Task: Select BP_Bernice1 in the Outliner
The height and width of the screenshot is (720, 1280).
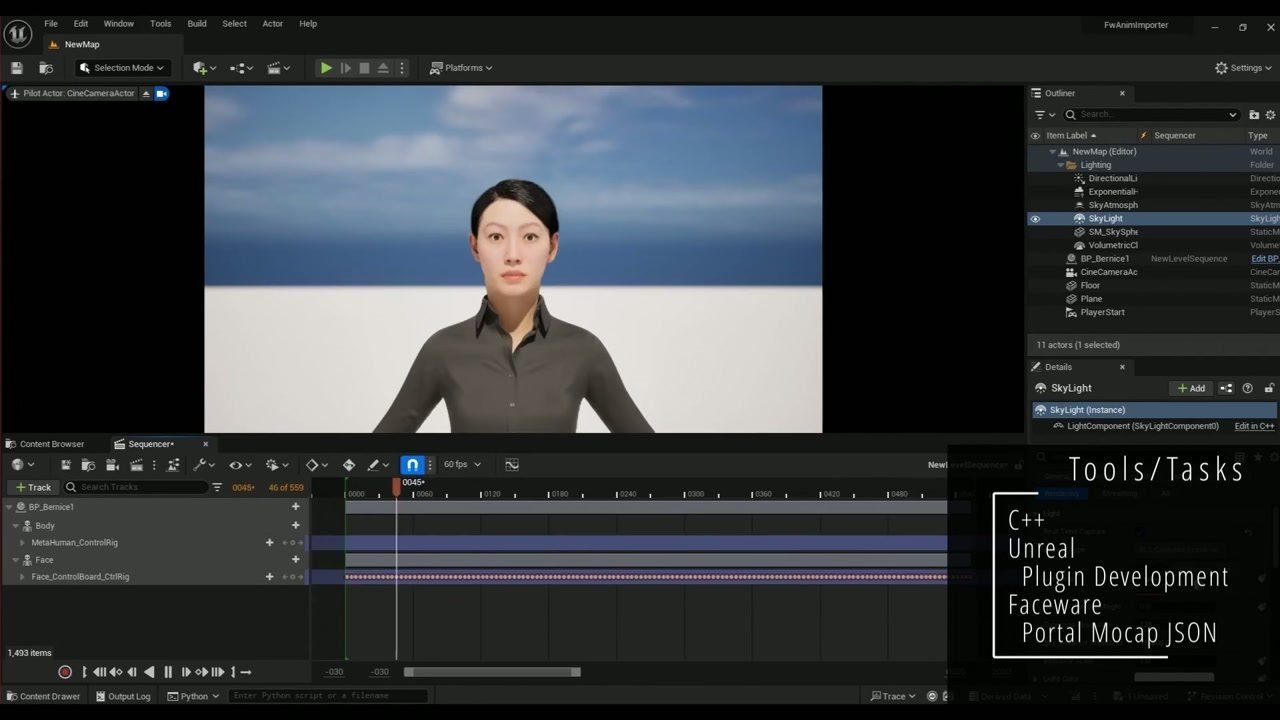Action: (1104, 259)
